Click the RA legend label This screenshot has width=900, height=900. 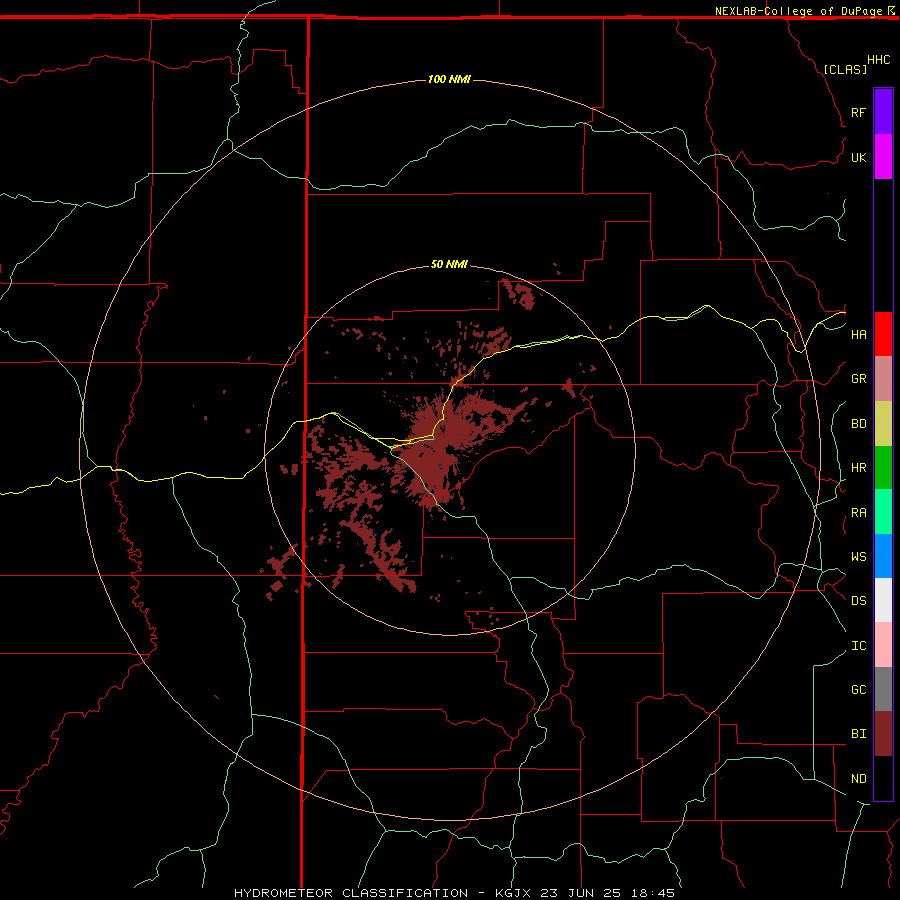pyautogui.click(x=858, y=513)
